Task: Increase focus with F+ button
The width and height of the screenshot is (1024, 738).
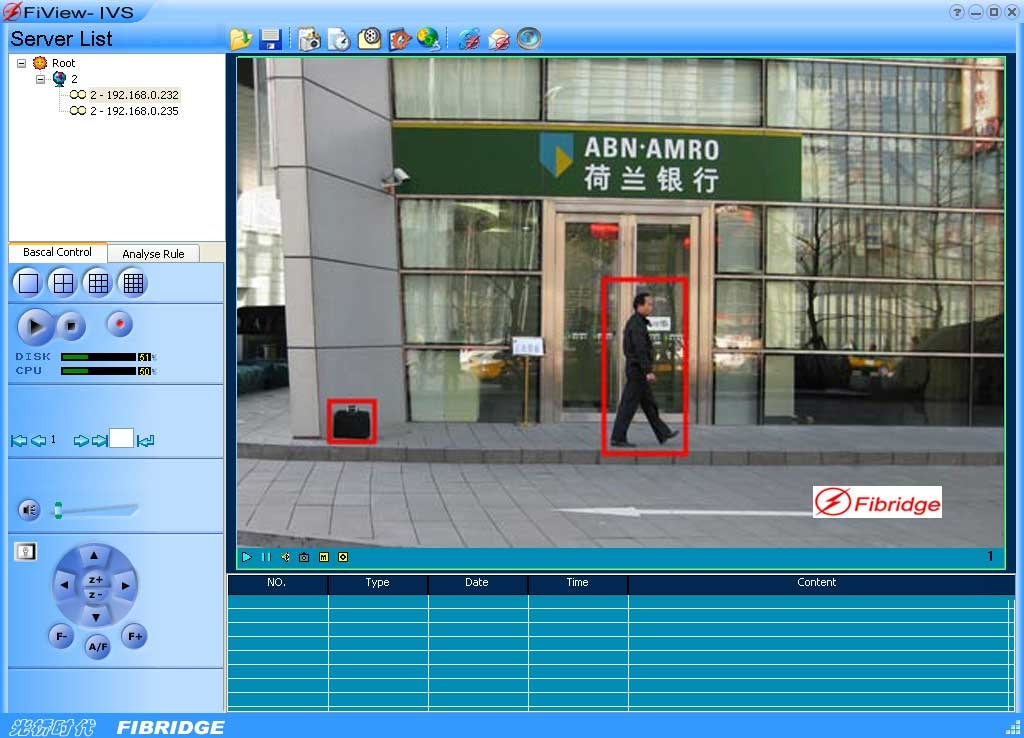Action: (135, 636)
